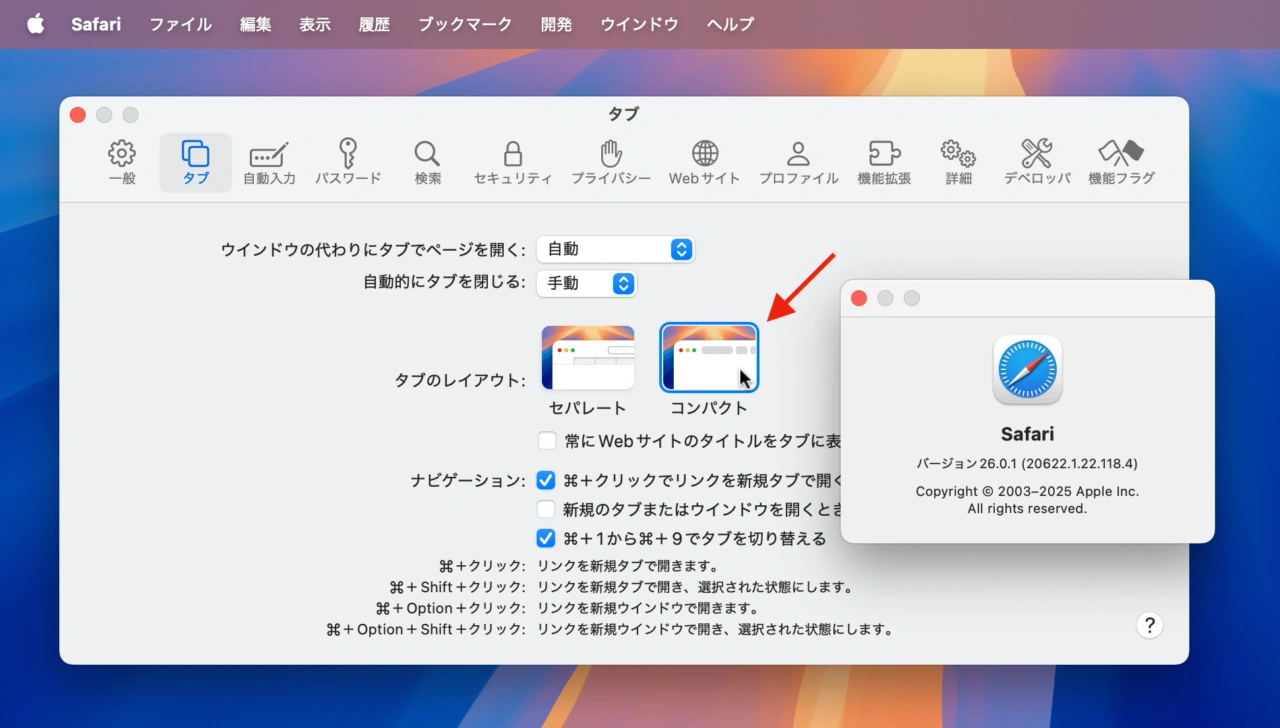Switch to the 機能フラグ (Feature Flags) pane

[1120, 160]
